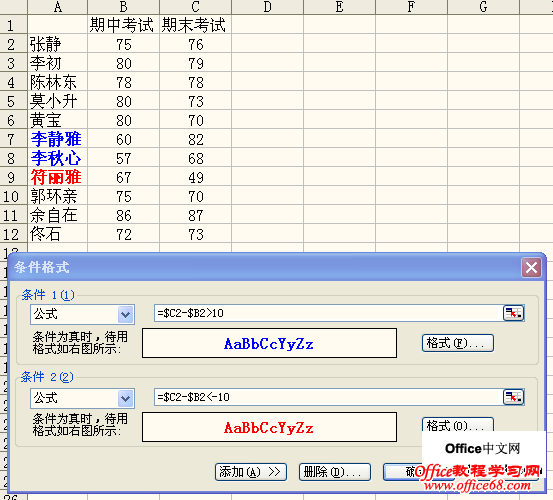This screenshot has width=553, height=500.
Task: Open the condition 2 公式 dropdown
Action: (126, 398)
